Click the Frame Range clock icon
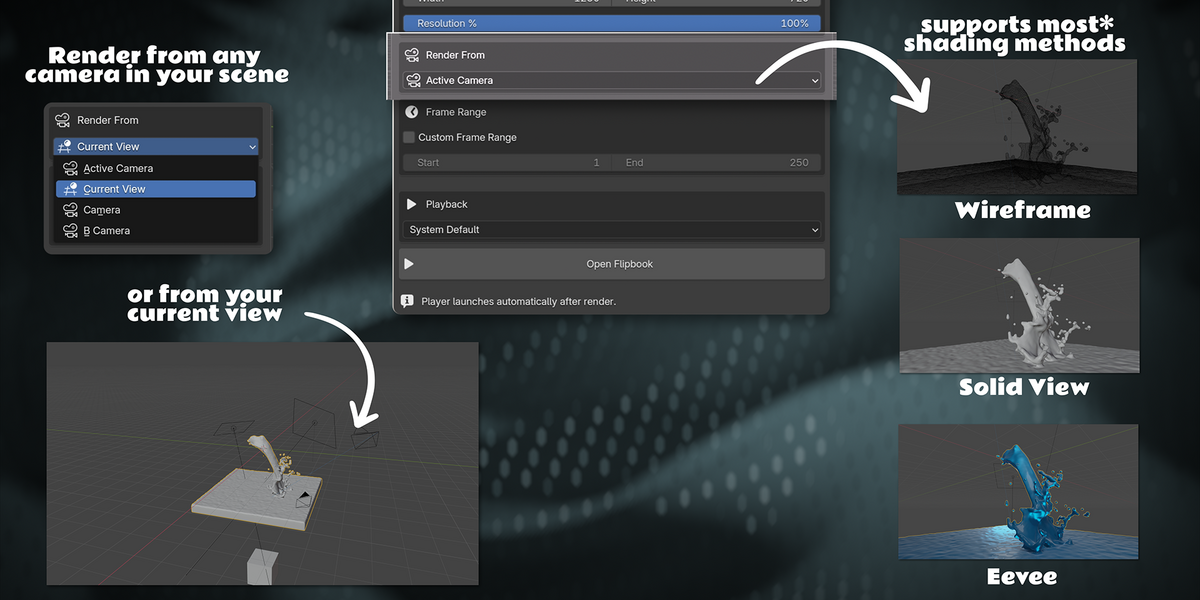Image resolution: width=1200 pixels, height=600 pixels. click(x=411, y=112)
